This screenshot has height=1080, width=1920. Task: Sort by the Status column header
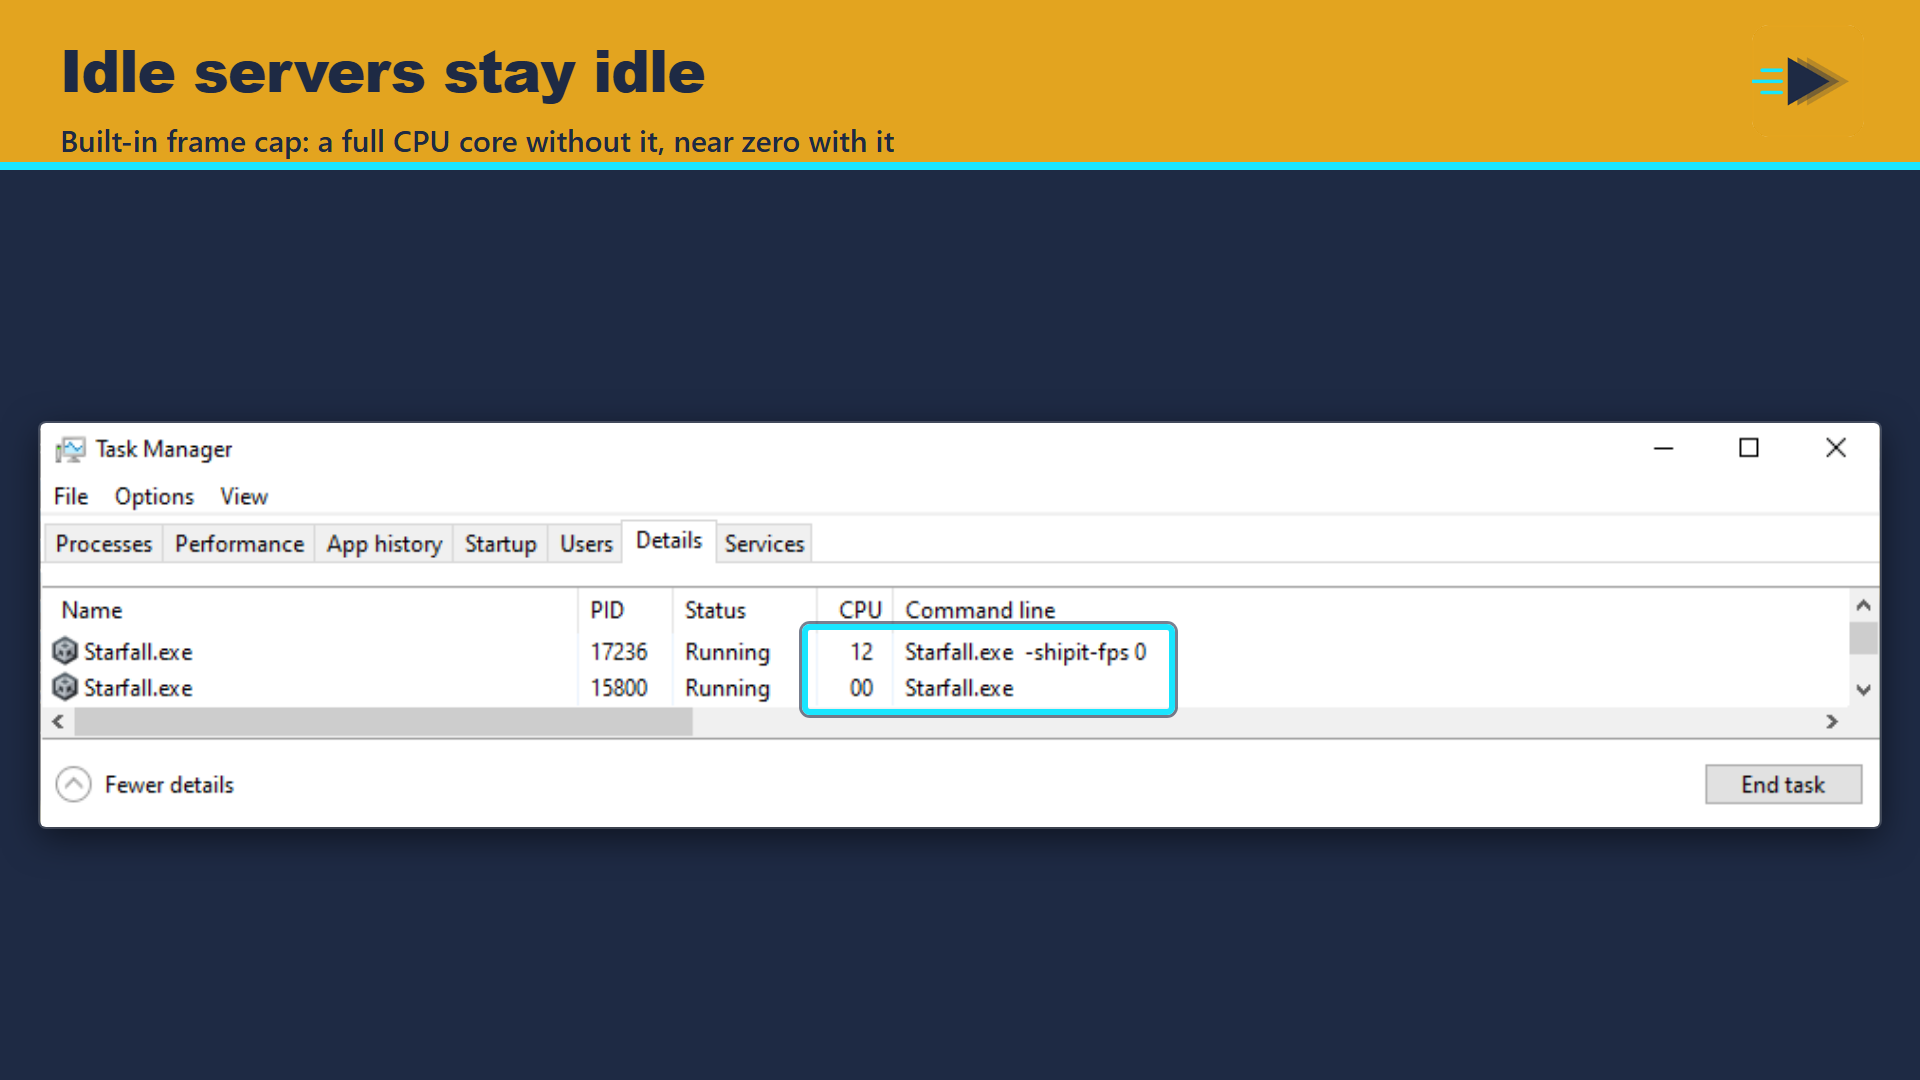tap(744, 610)
